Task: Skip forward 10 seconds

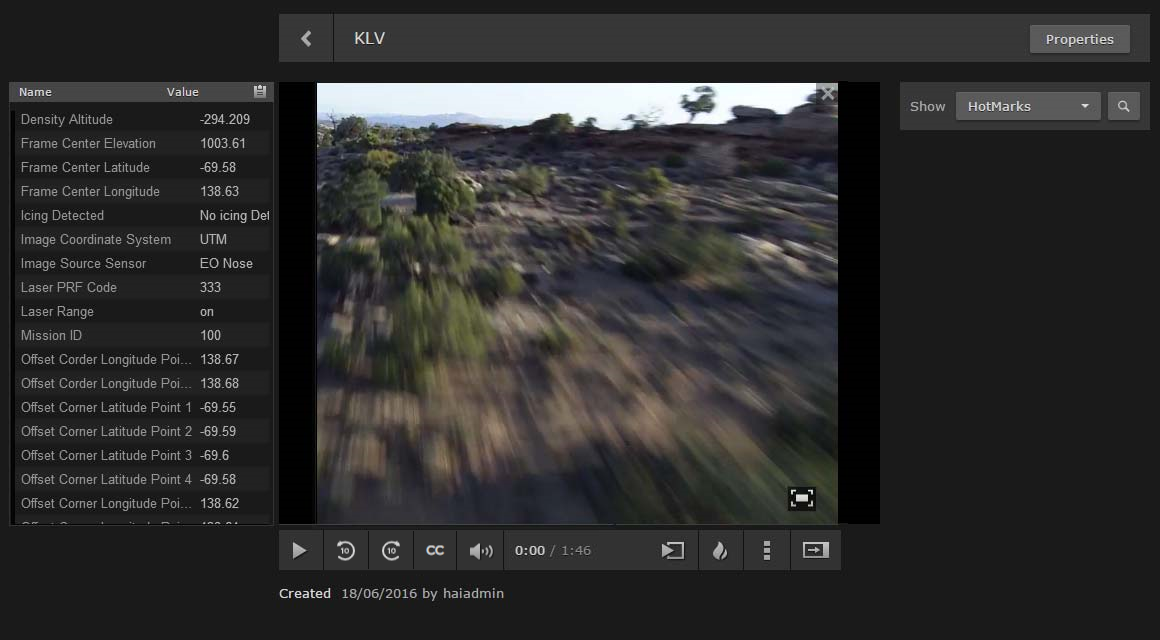Action: click(x=391, y=550)
